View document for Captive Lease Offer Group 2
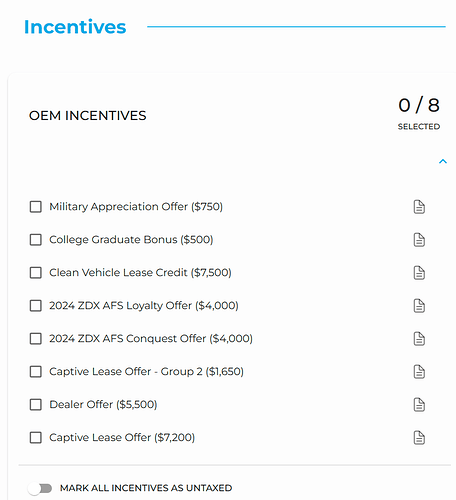This screenshot has height=500, width=456. (419, 372)
